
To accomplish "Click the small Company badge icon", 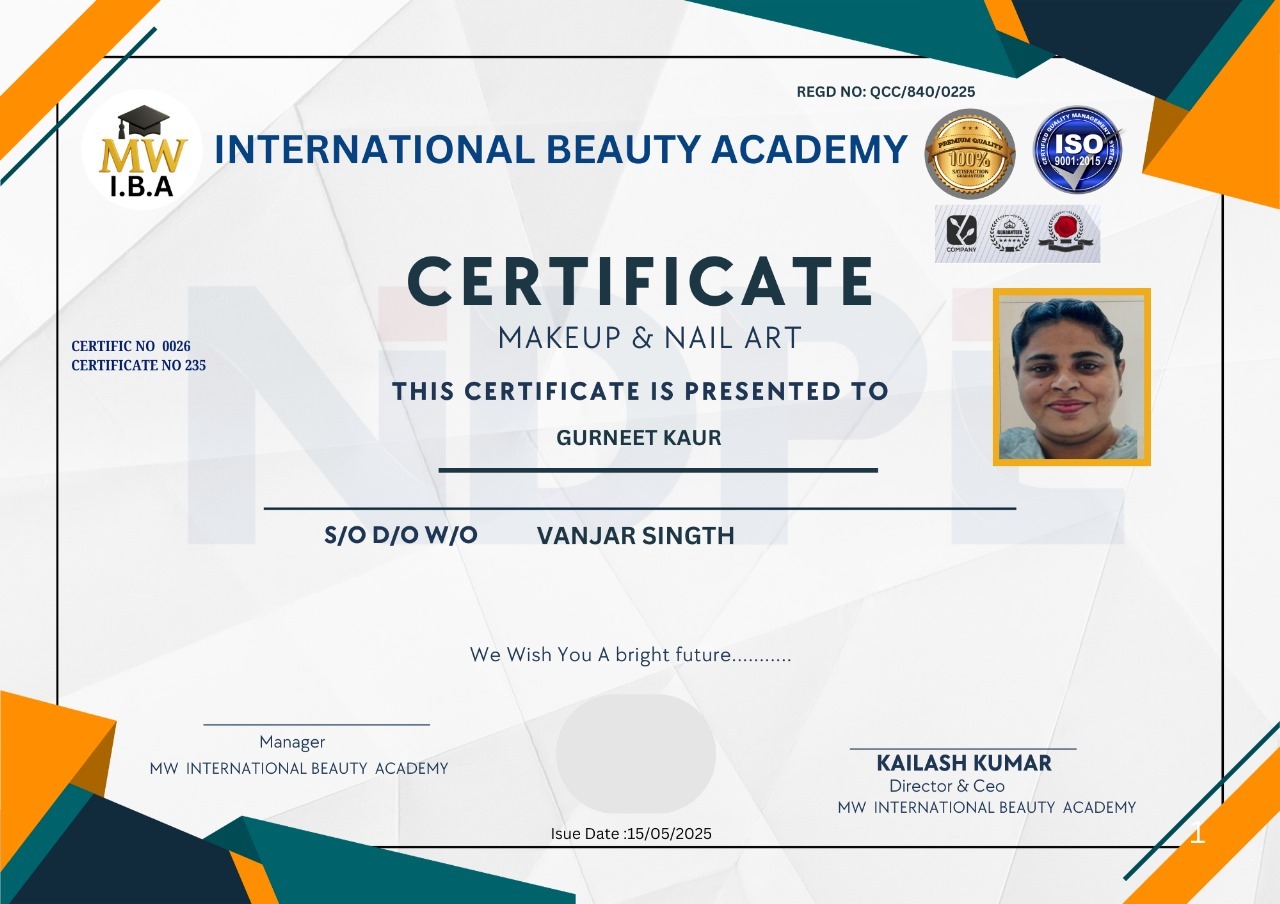I will [961, 233].
